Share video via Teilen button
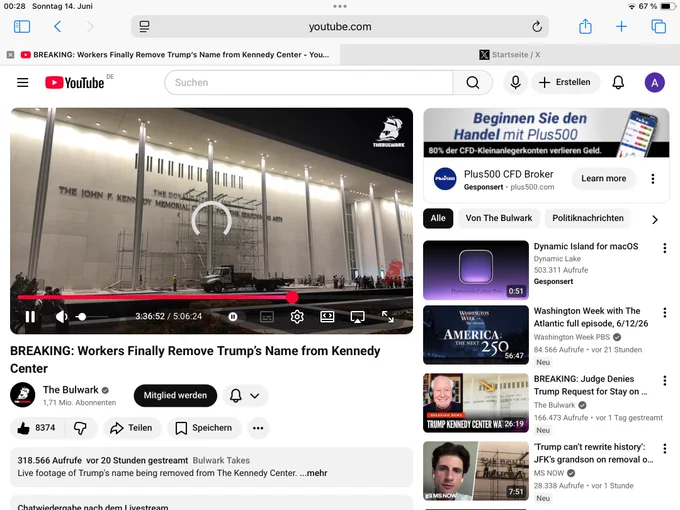 pos(131,428)
